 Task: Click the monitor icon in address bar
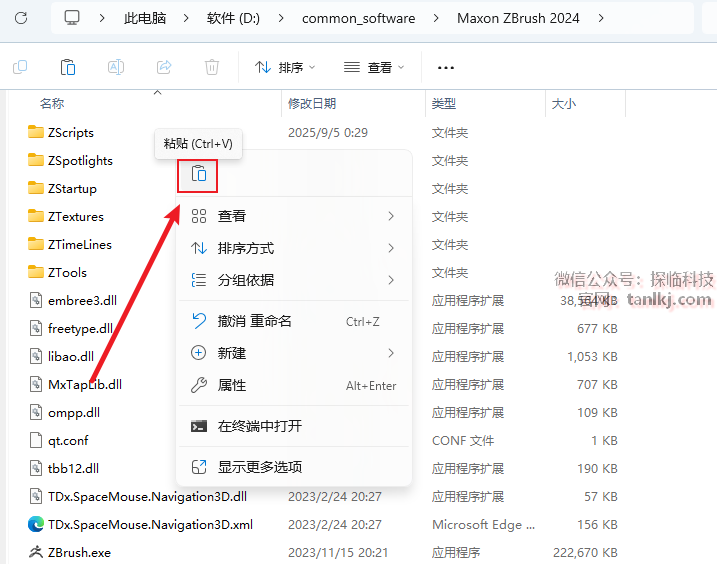pos(72,18)
